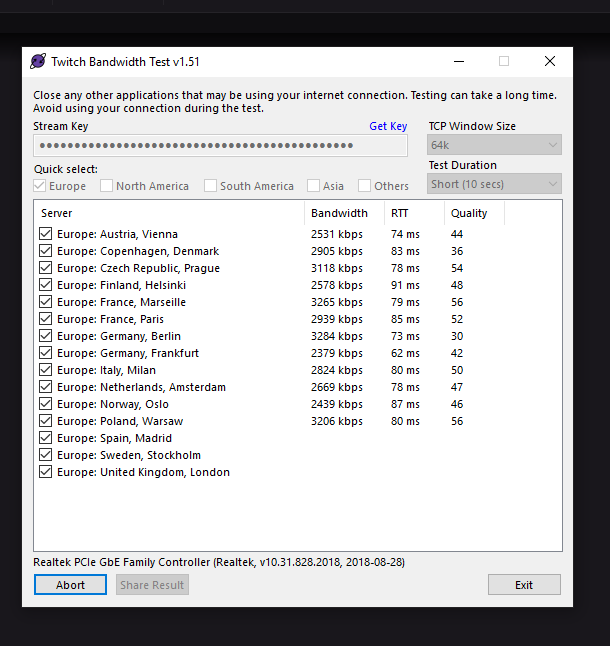The width and height of the screenshot is (610, 646).
Task: Abort the running bandwidth test
Action: (70, 585)
